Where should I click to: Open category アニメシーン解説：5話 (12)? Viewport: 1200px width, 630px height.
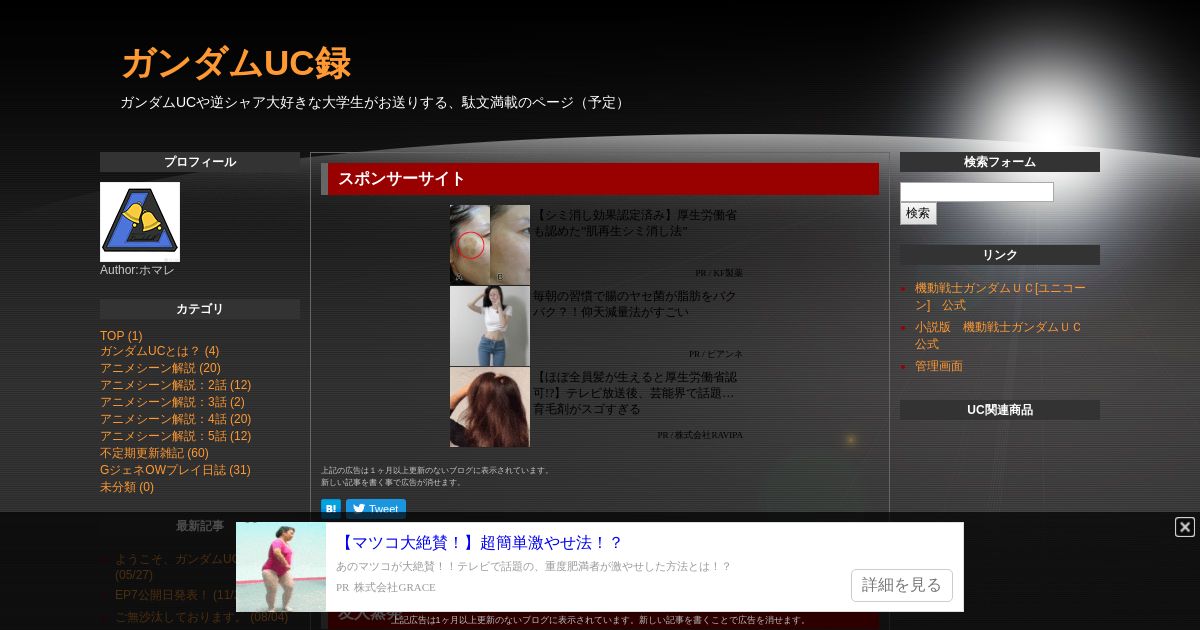coord(175,436)
